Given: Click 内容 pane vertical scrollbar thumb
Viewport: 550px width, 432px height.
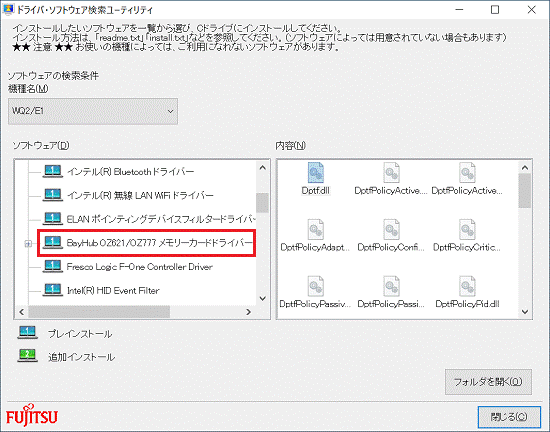Looking at the screenshot, I should (525, 191).
